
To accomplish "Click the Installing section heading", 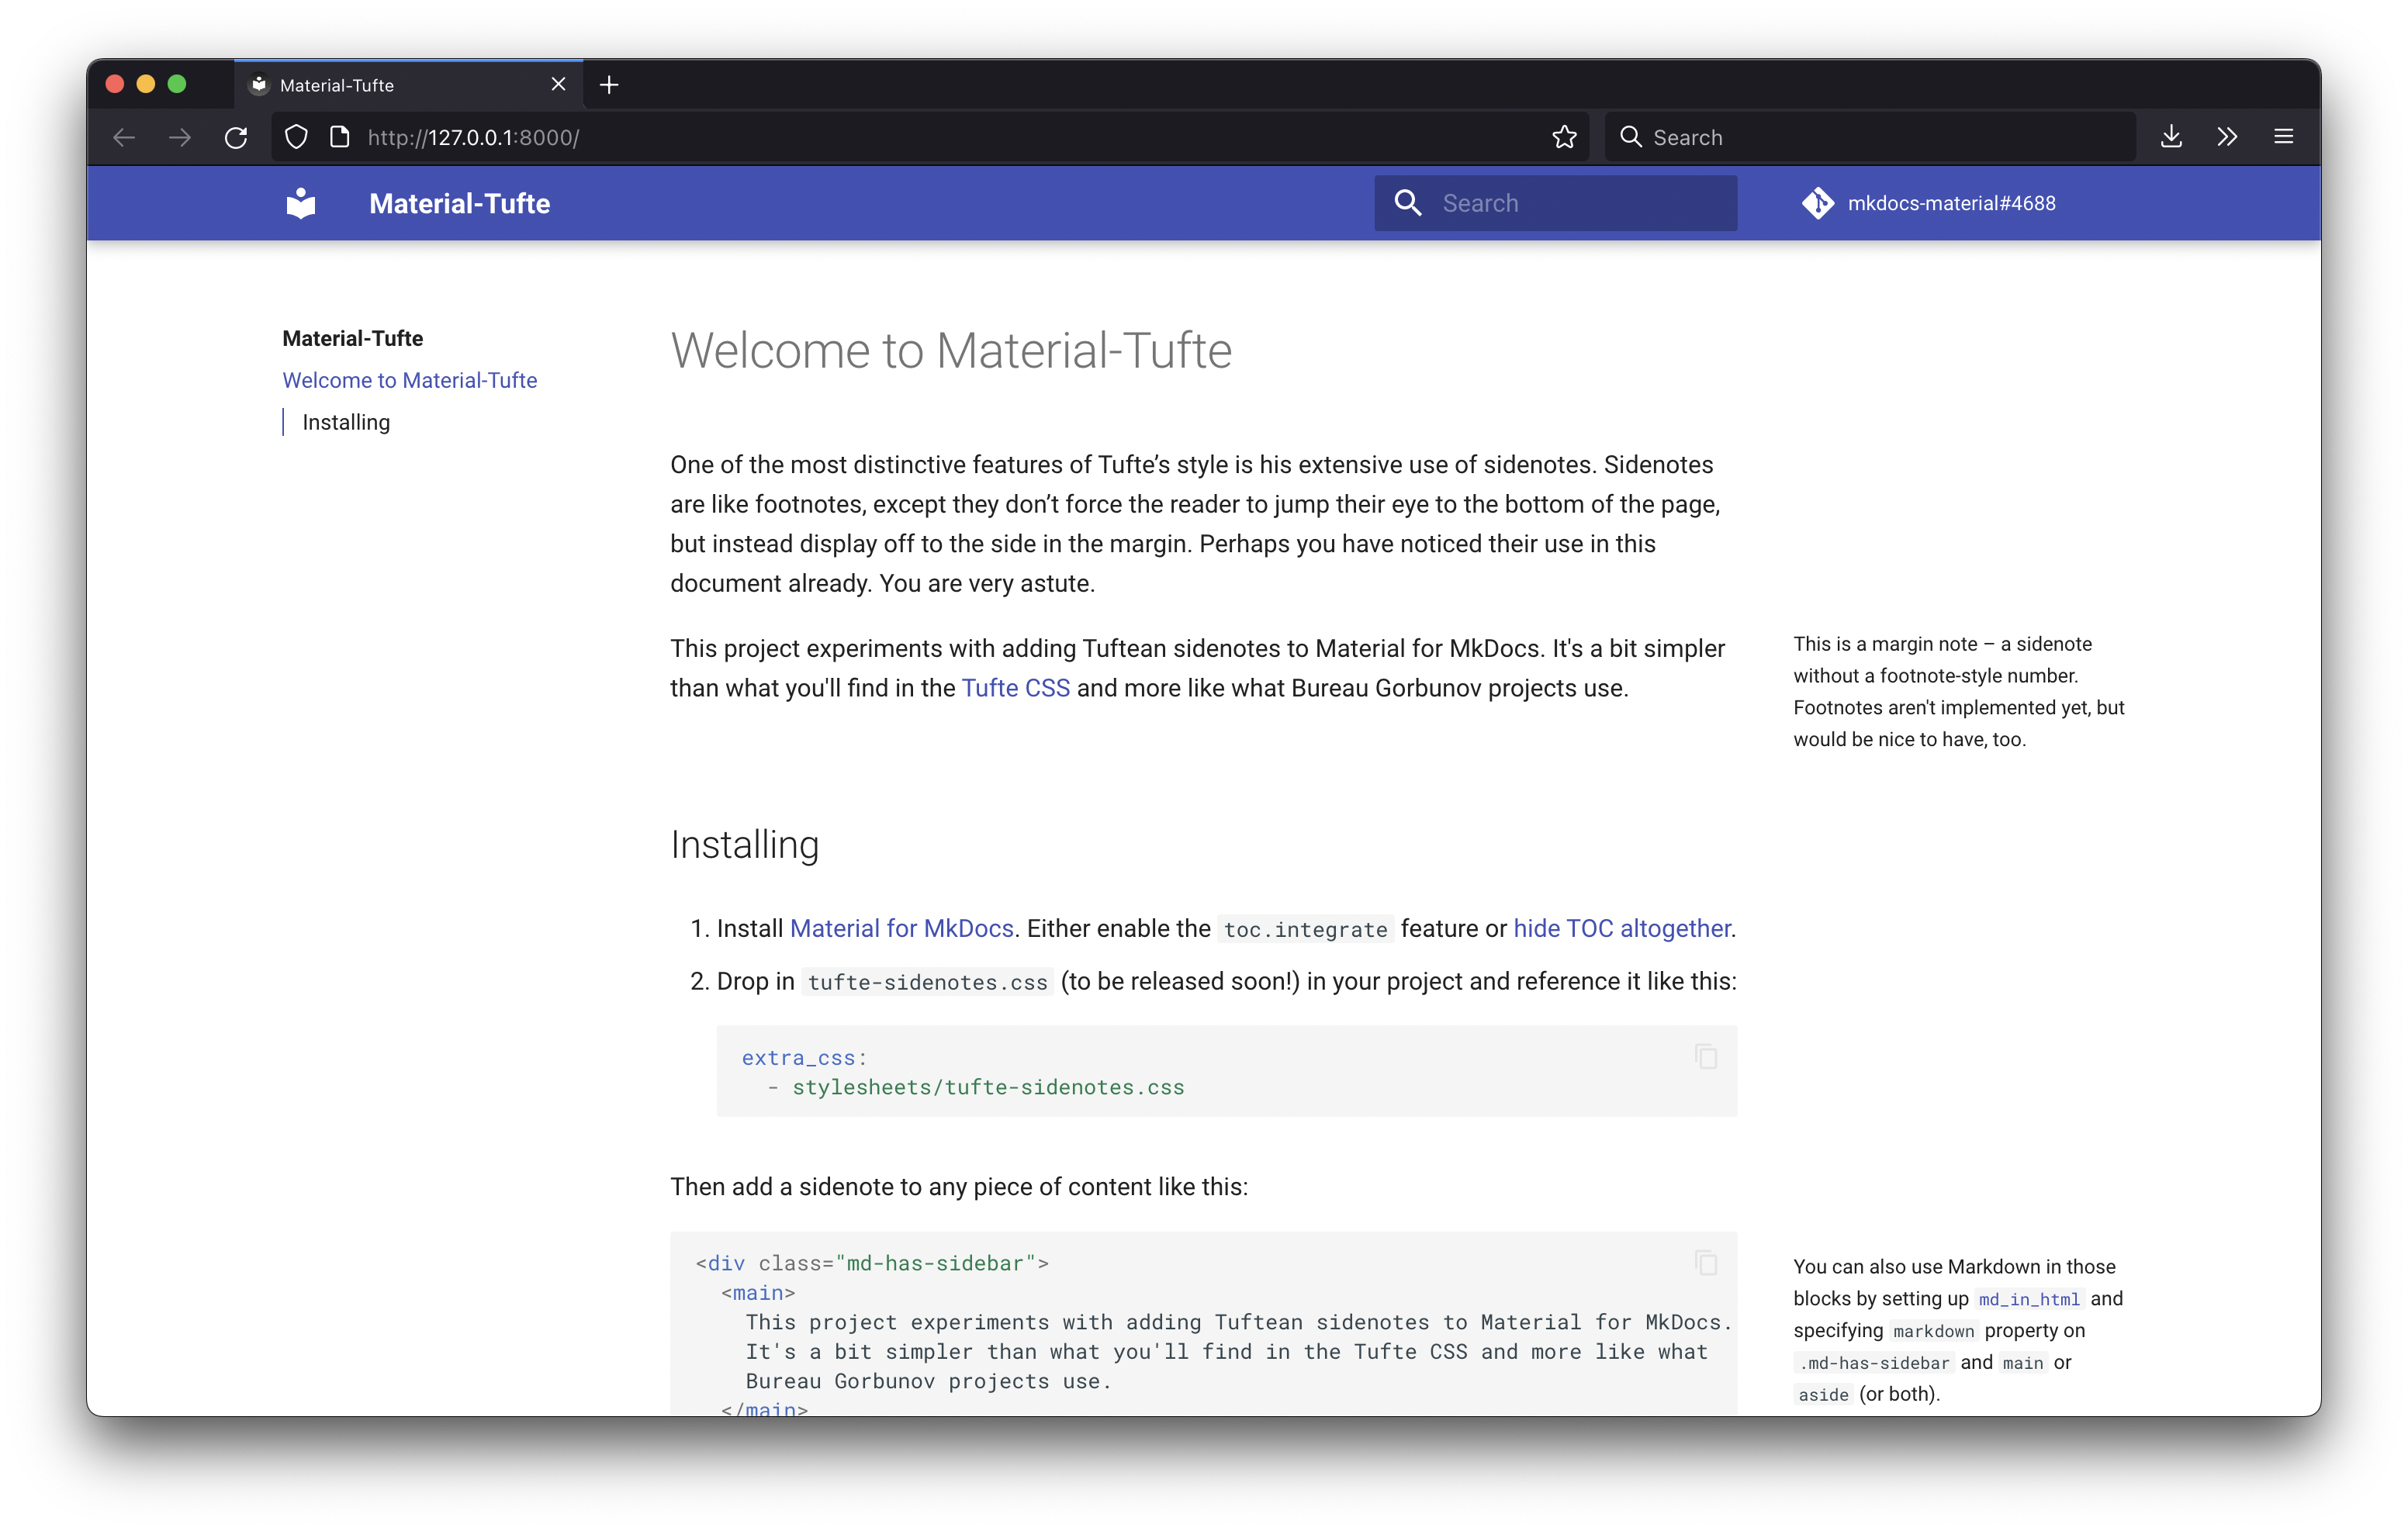I will 745,845.
